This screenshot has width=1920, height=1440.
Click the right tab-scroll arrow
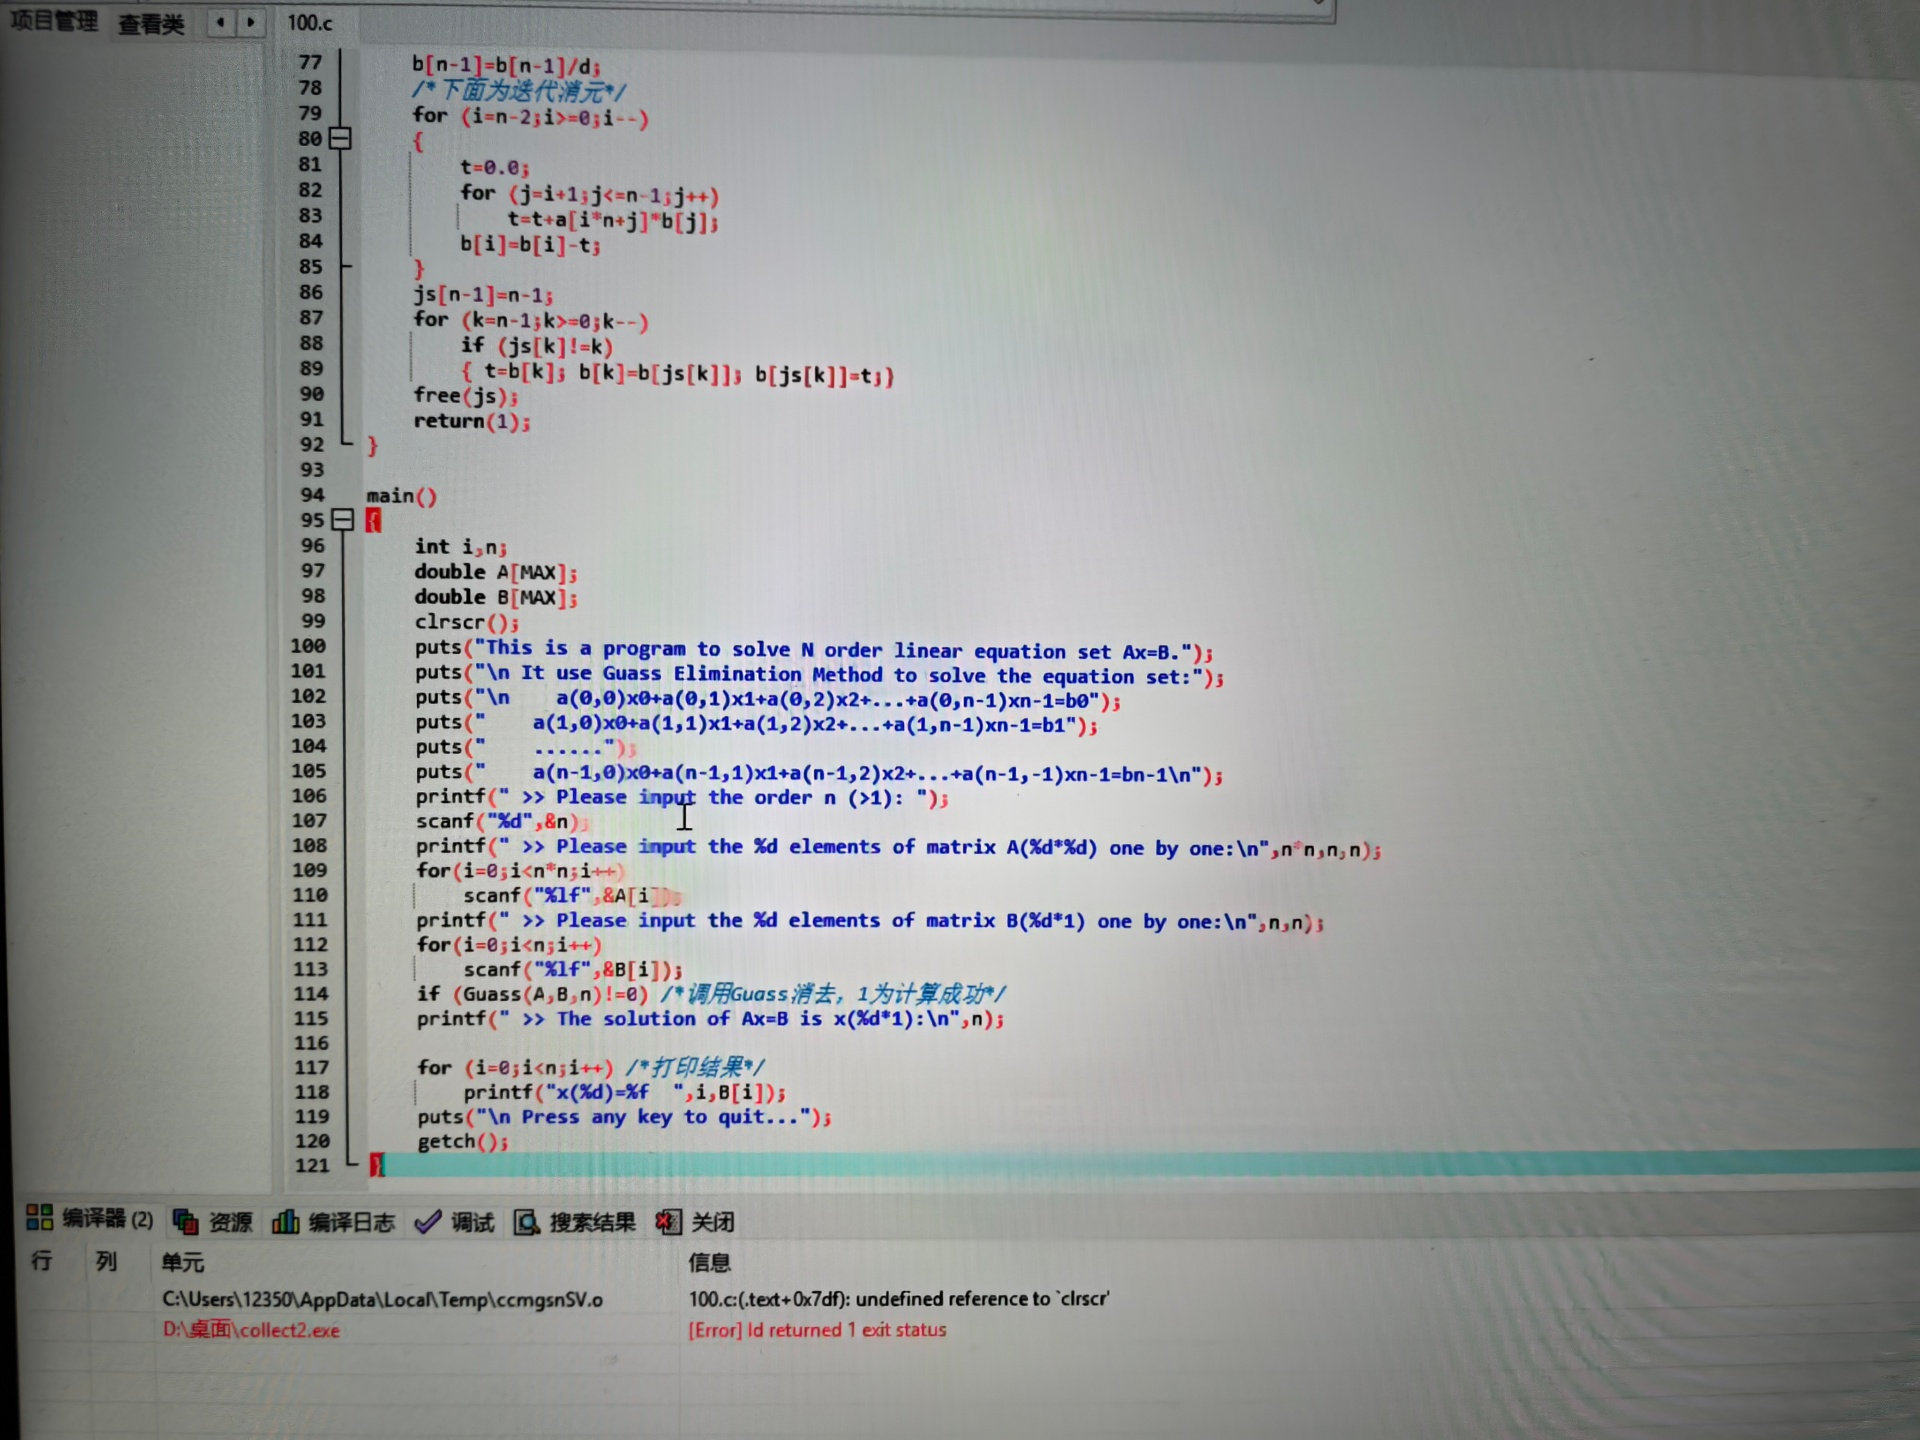pos(251,22)
